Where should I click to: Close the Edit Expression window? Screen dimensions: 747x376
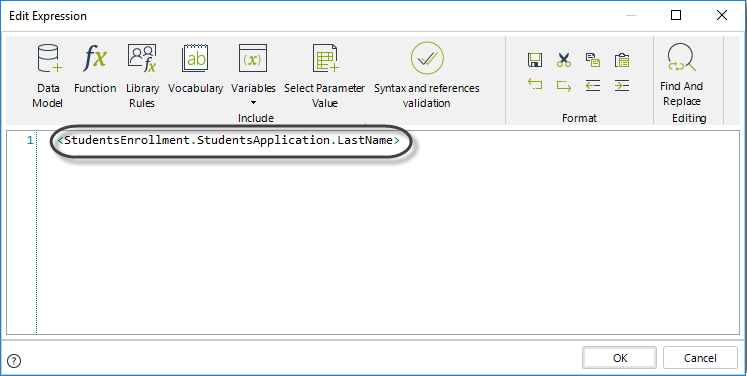tap(722, 15)
